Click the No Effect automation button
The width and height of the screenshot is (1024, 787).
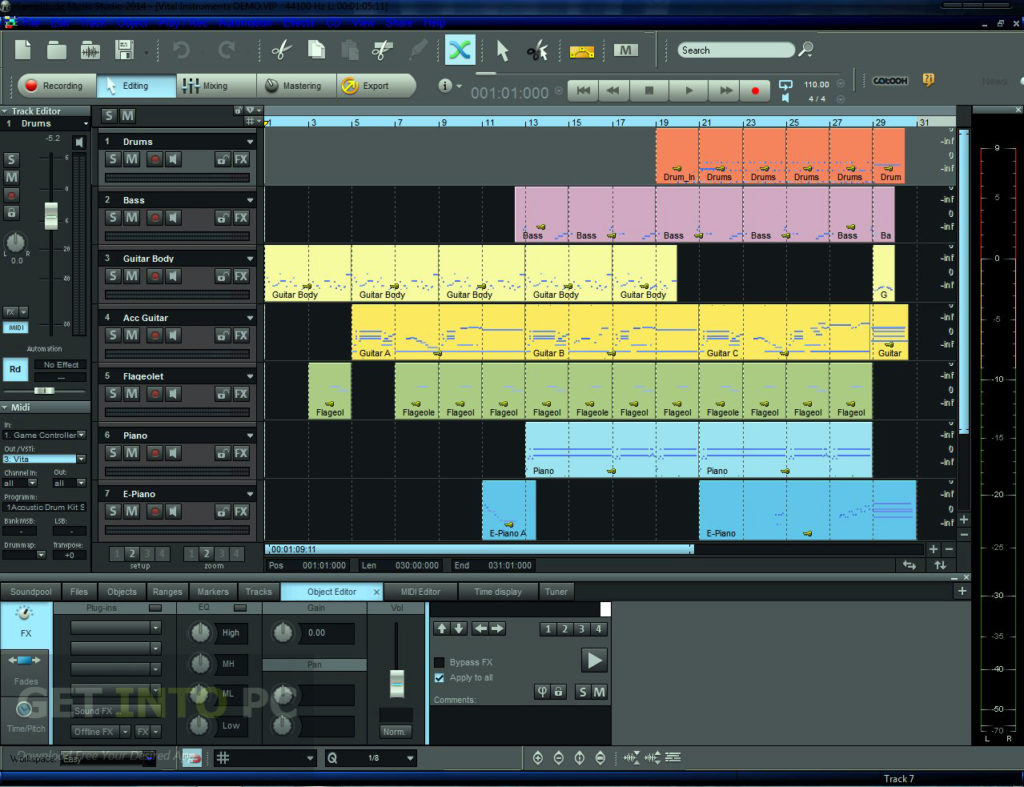[61, 365]
